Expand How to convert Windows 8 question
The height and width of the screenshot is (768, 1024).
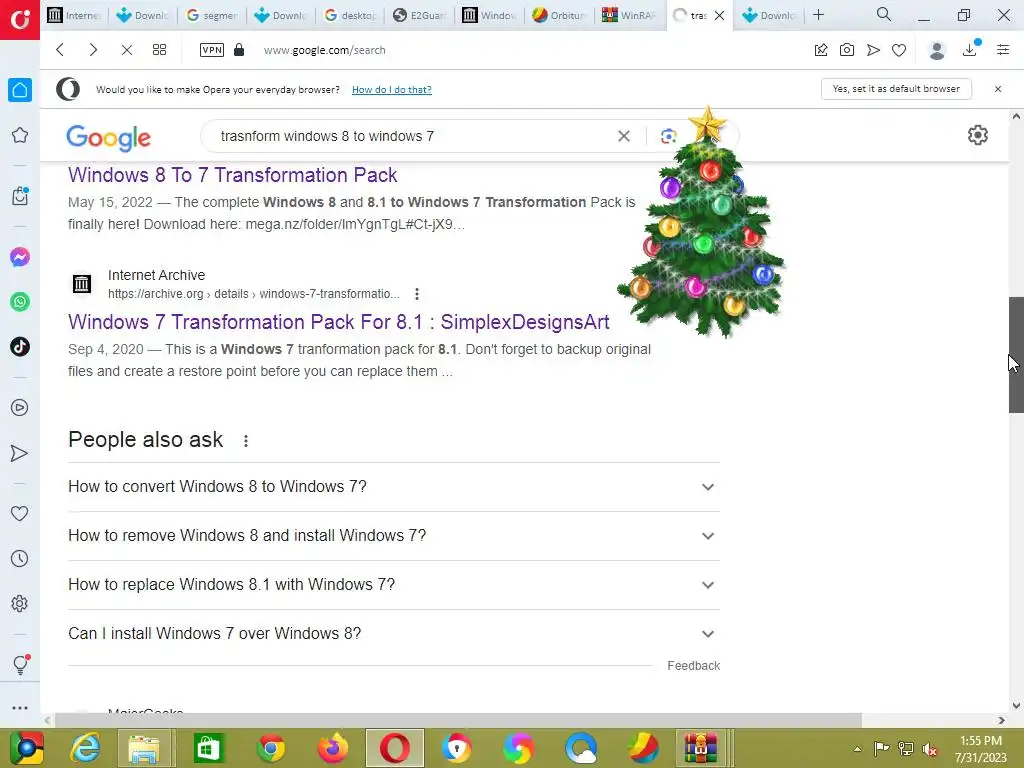point(394,487)
